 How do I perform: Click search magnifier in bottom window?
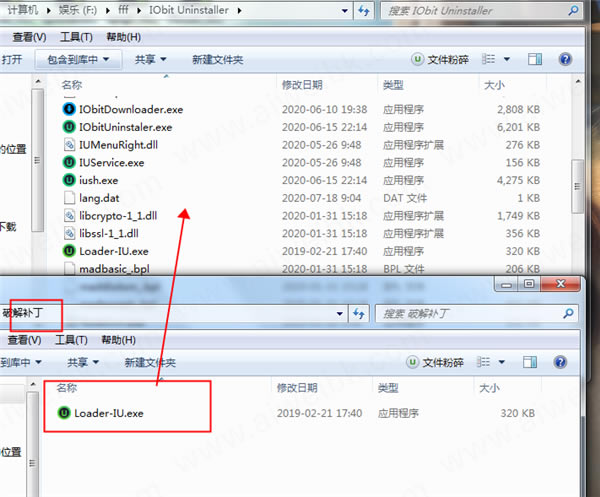tap(568, 314)
